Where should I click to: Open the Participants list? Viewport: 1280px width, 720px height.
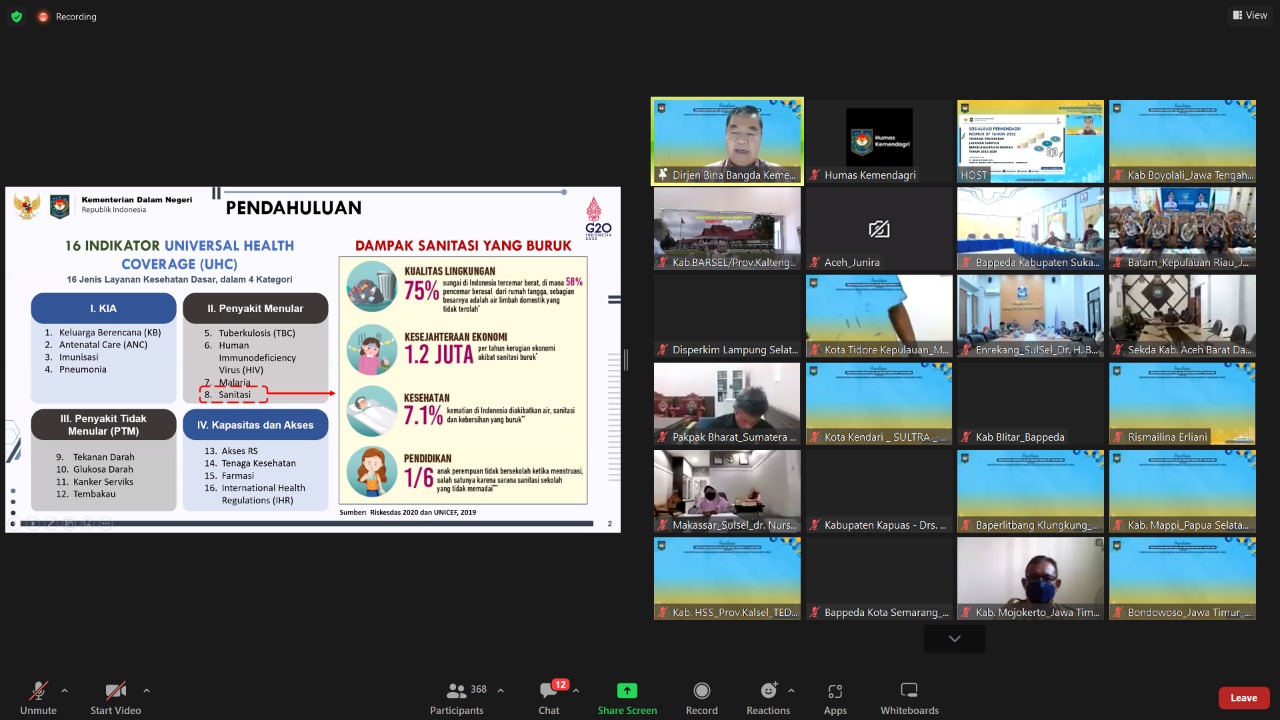[456, 697]
